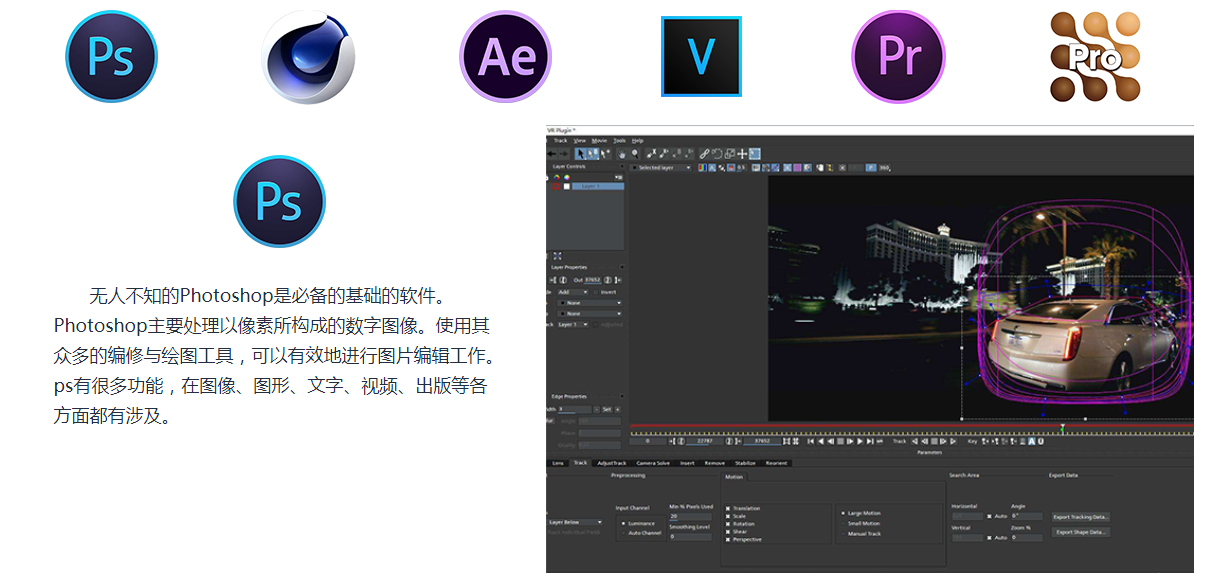1207x585 pixels.
Task: Click the stop tracking button
Action: coord(934,441)
